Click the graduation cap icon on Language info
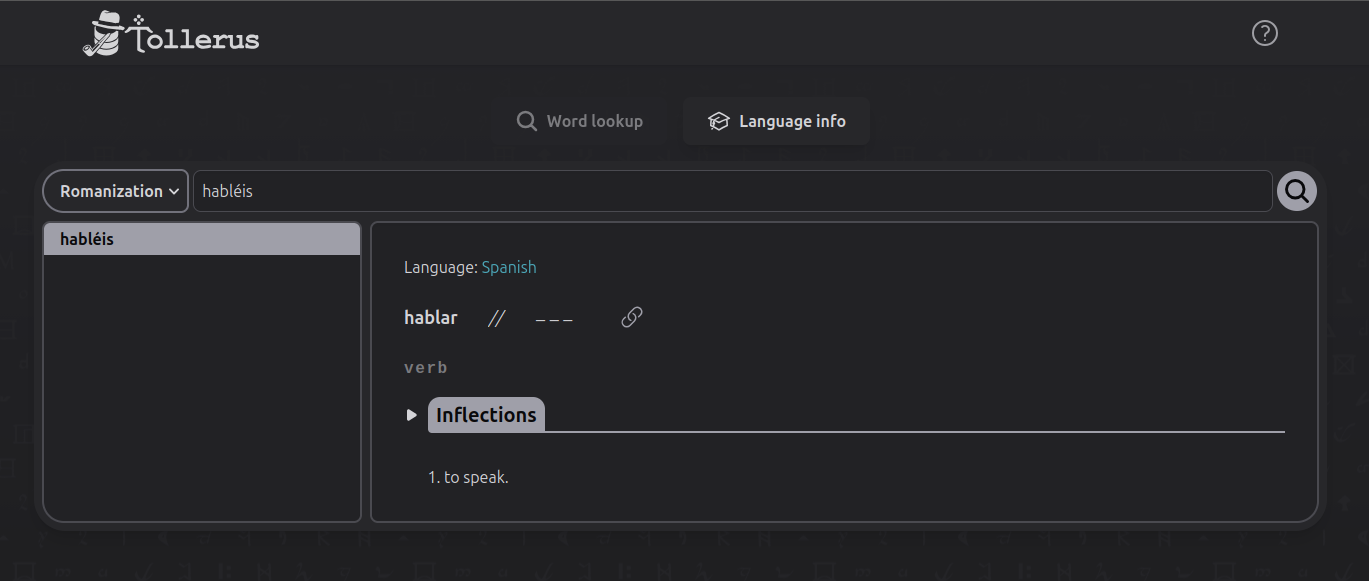 [718, 120]
